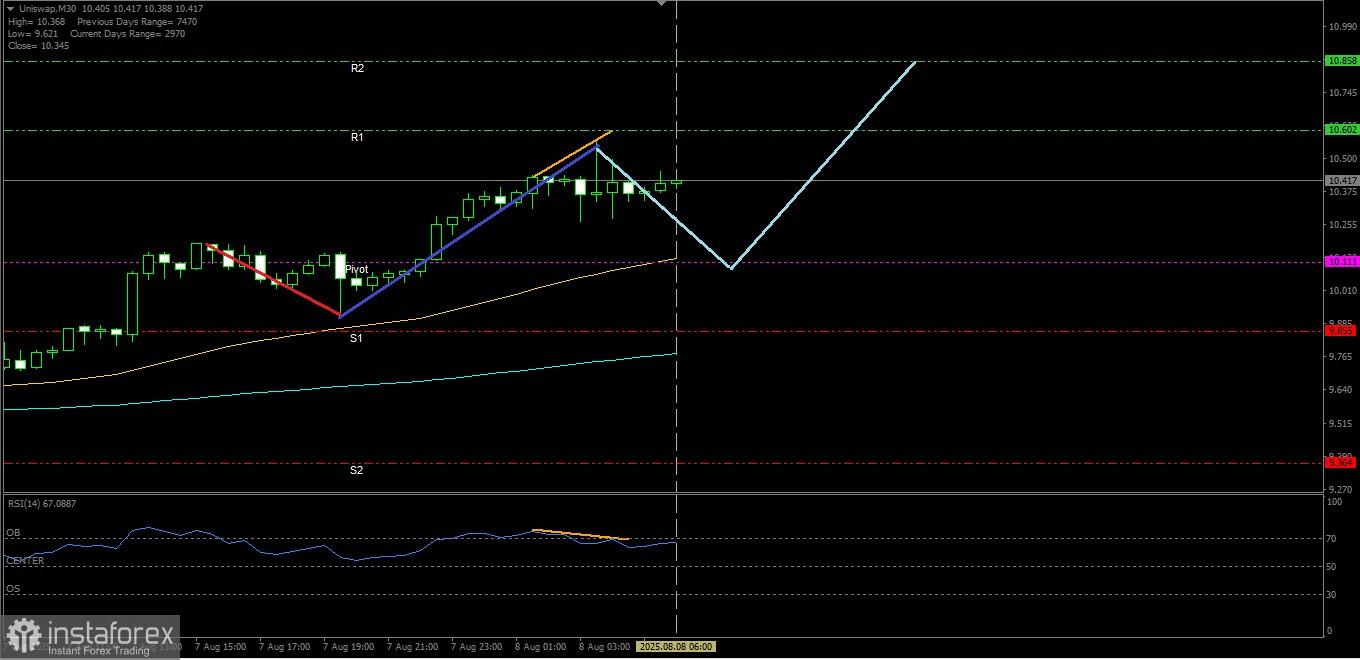Click the 8 Aug 03:00 time axis label

coord(605,647)
